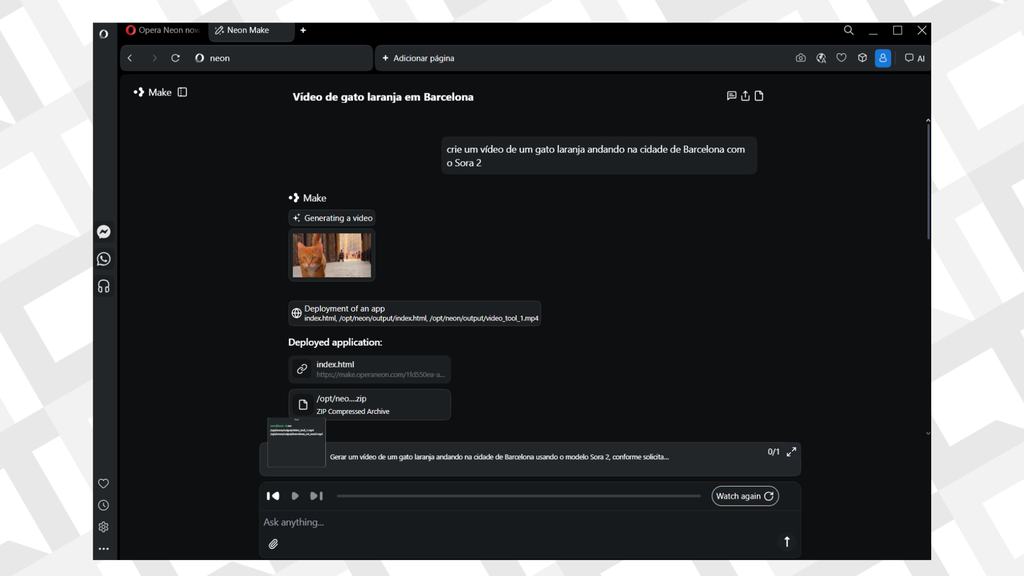Open Messenger in the sidebar
This screenshot has height=576, width=1024.
(104, 232)
